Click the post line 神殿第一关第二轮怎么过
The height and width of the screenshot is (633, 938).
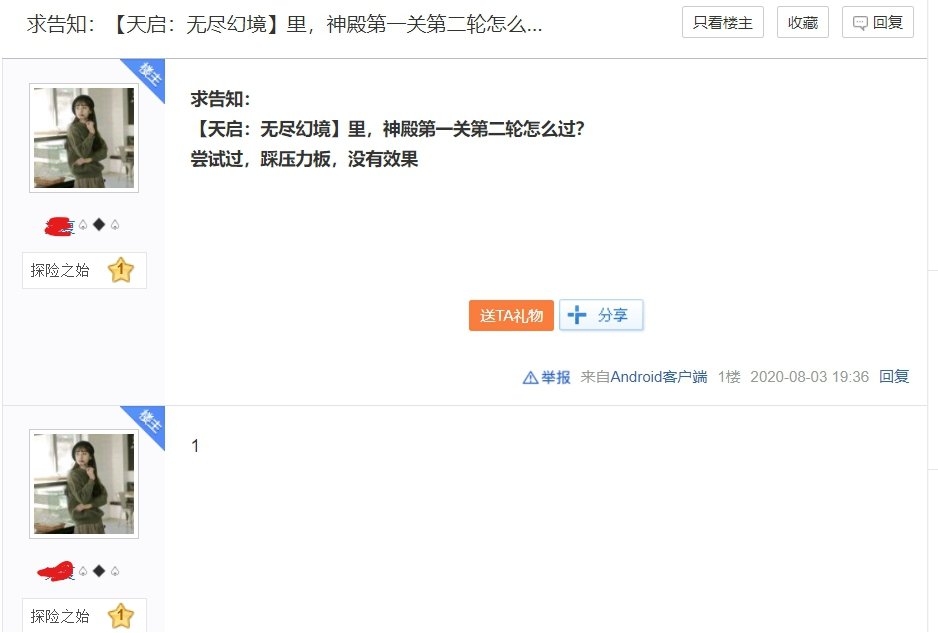387,129
